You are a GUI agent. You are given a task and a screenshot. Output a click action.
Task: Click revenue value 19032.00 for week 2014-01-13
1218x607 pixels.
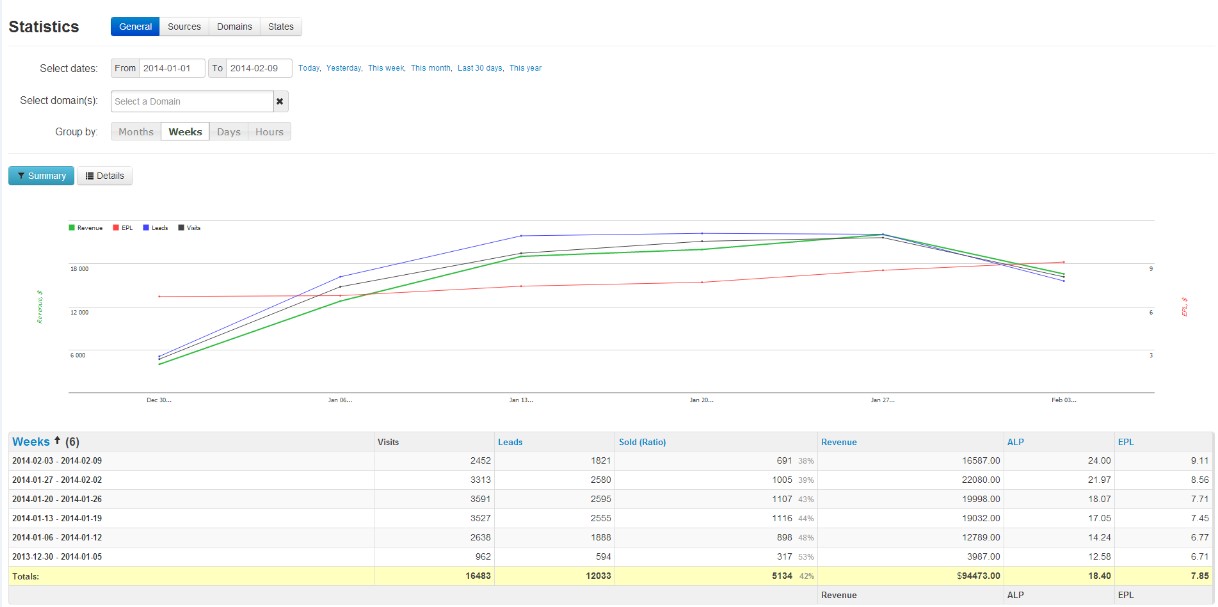pos(979,519)
